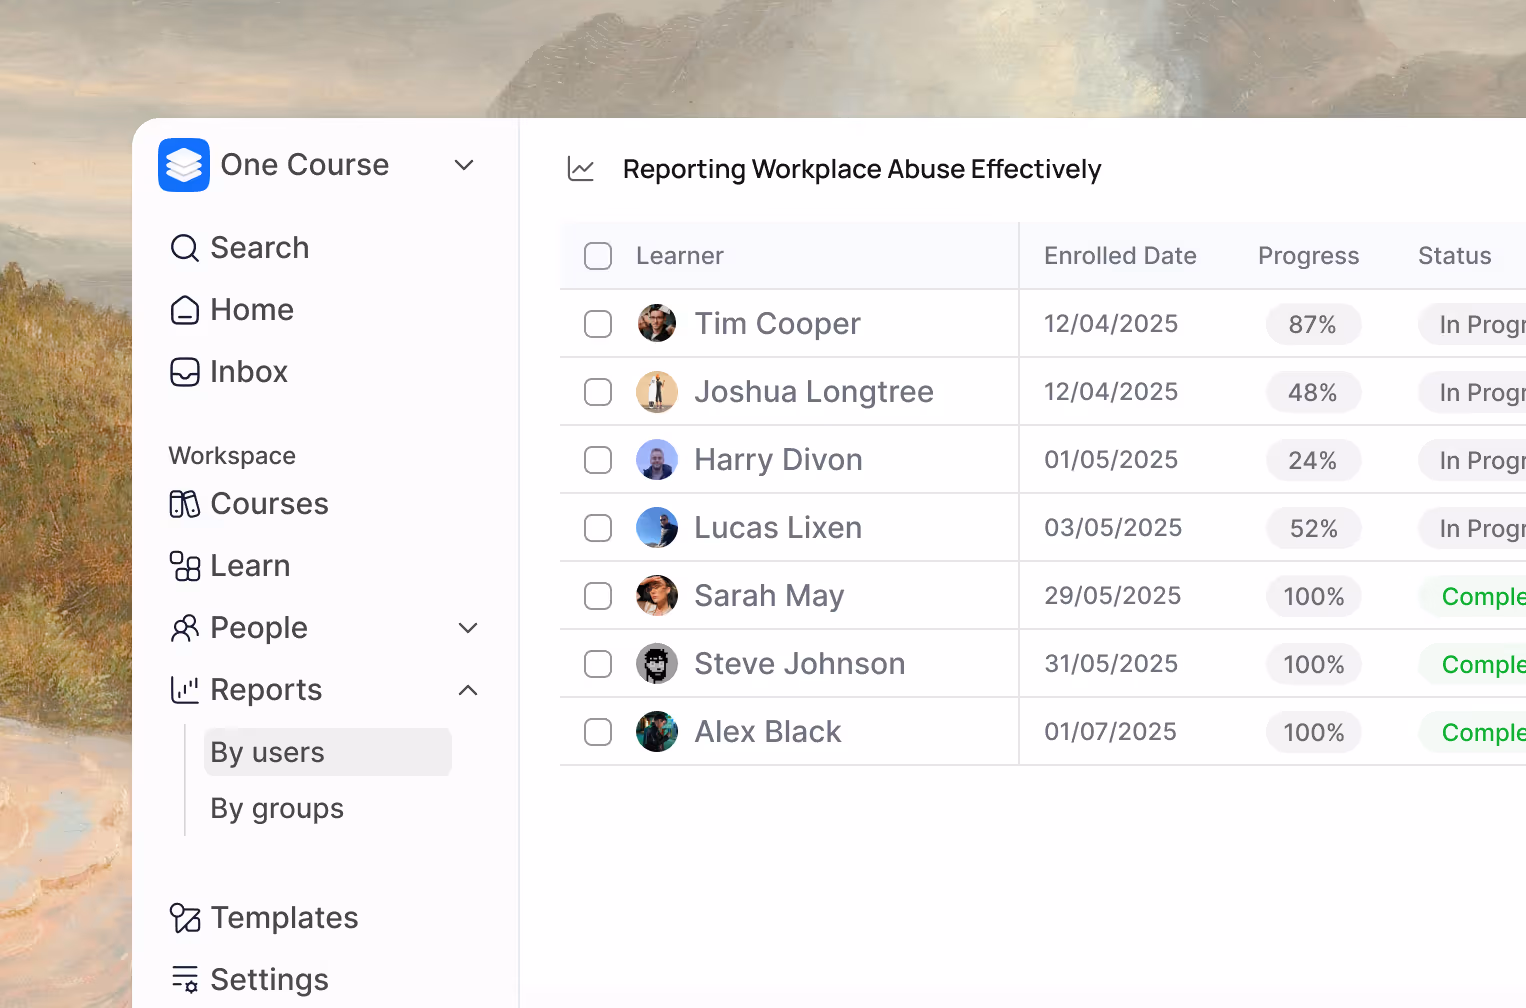Collapse the Reports section
This screenshot has height=1008, width=1526.
467,689
